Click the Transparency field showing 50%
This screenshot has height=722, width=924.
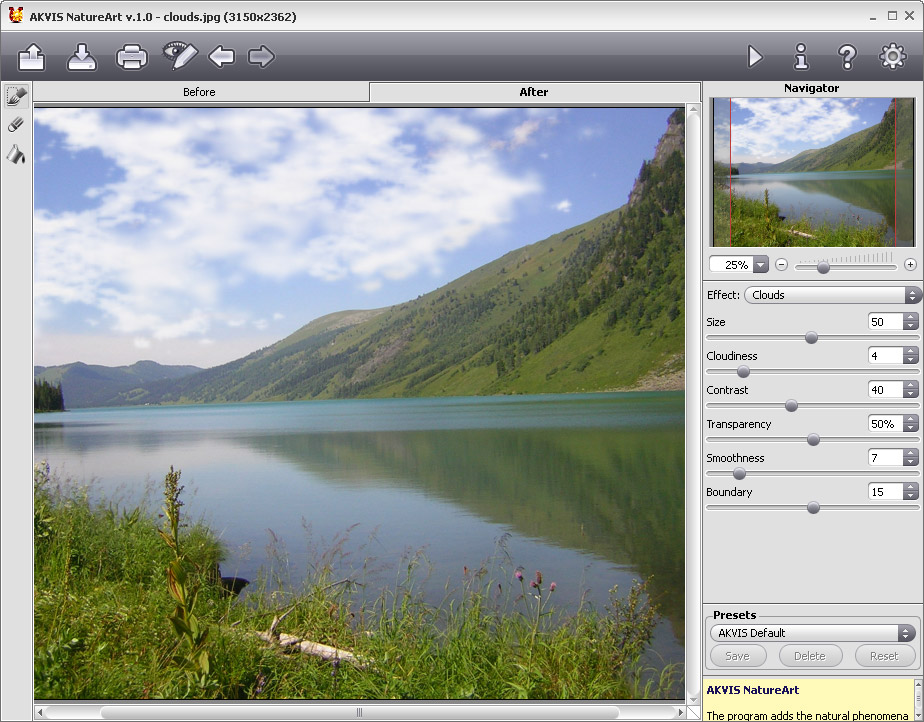886,424
